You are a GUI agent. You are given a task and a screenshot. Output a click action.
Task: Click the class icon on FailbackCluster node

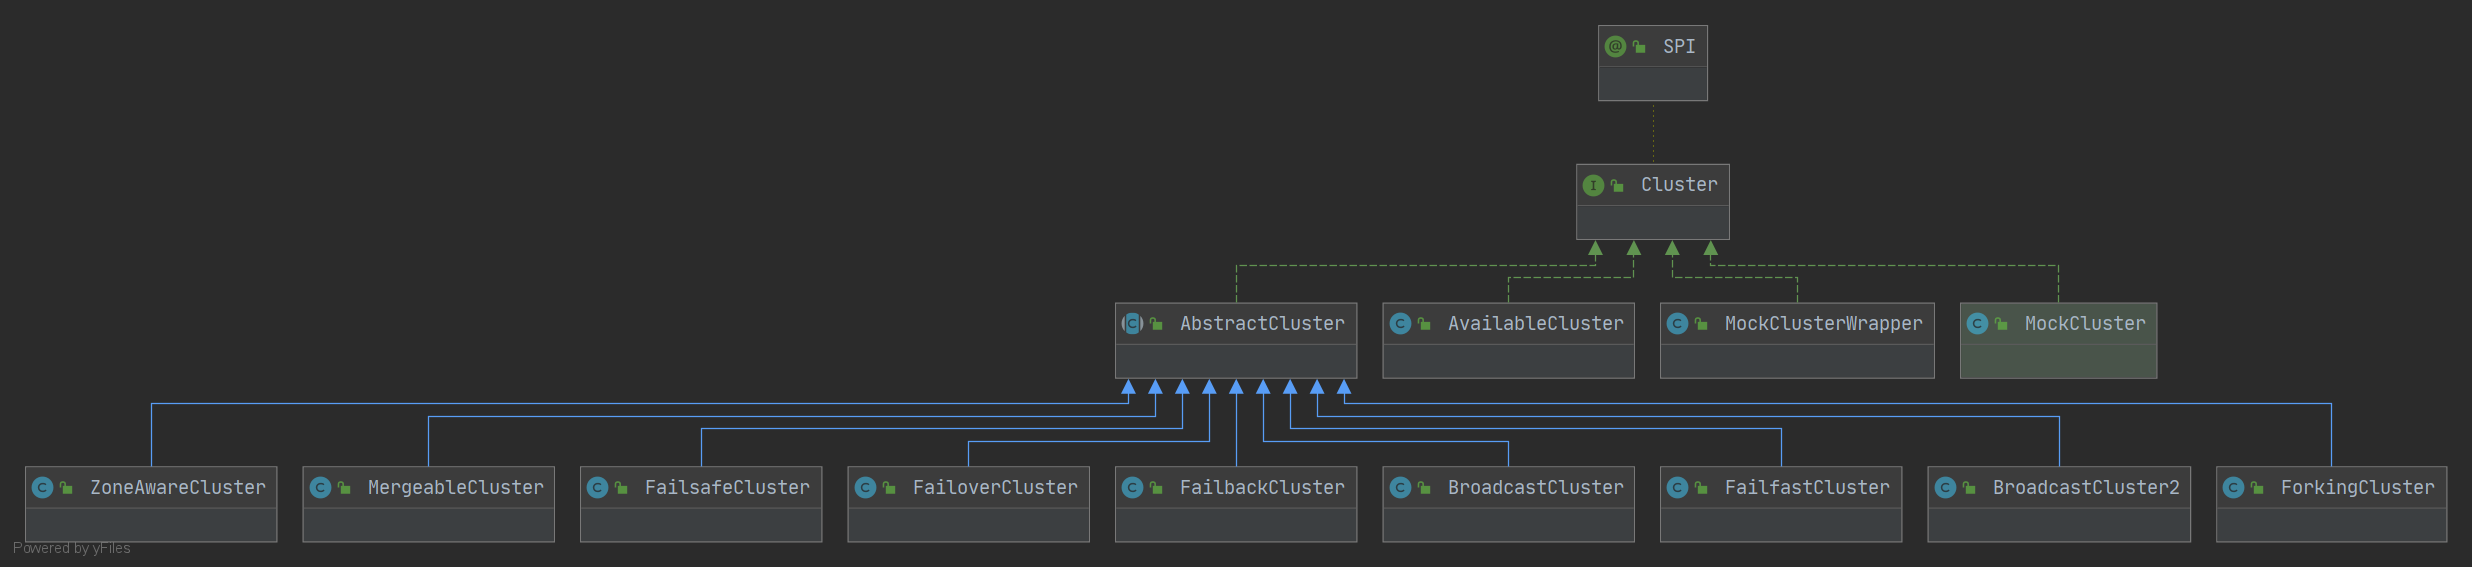(x=1132, y=487)
